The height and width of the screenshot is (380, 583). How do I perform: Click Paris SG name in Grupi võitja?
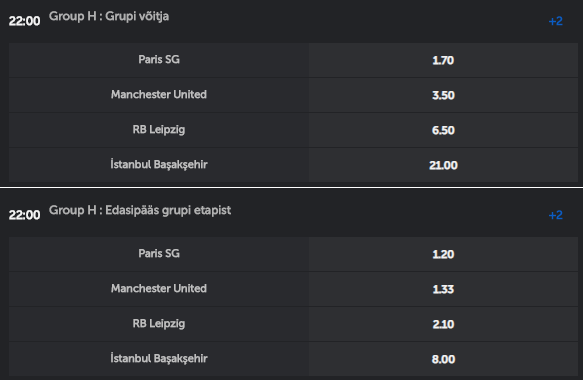[x=159, y=59]
